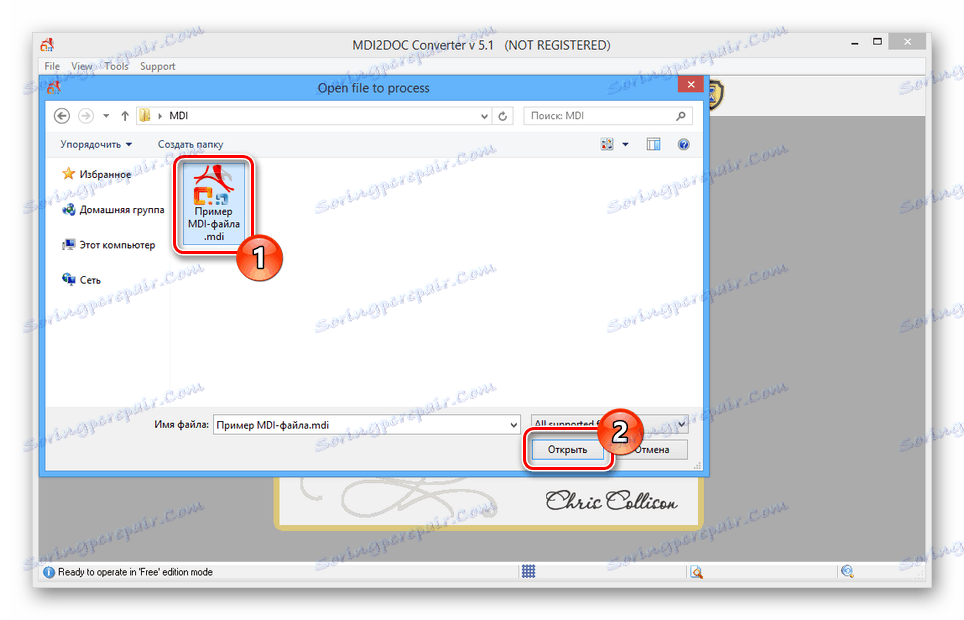Click the MDI folder in address bar

click(x=178, y=116)
